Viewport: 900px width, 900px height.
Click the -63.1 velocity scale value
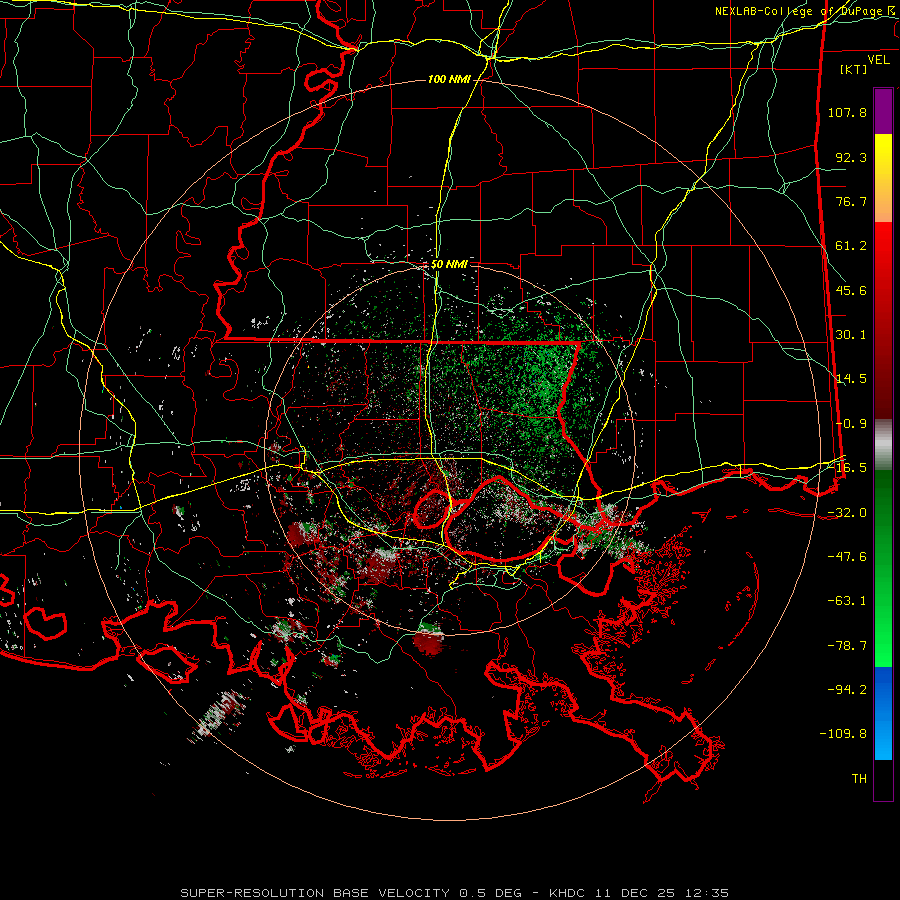pyautogui.click(x=847, y=601)
